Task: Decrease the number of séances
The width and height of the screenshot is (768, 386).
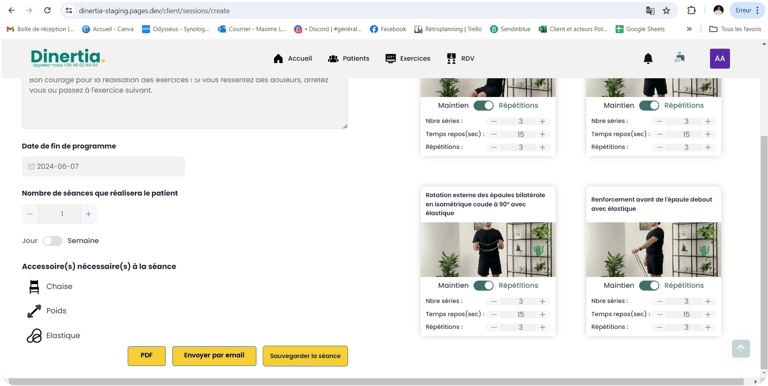Action: pyautogui.click(x=30, y=214)
